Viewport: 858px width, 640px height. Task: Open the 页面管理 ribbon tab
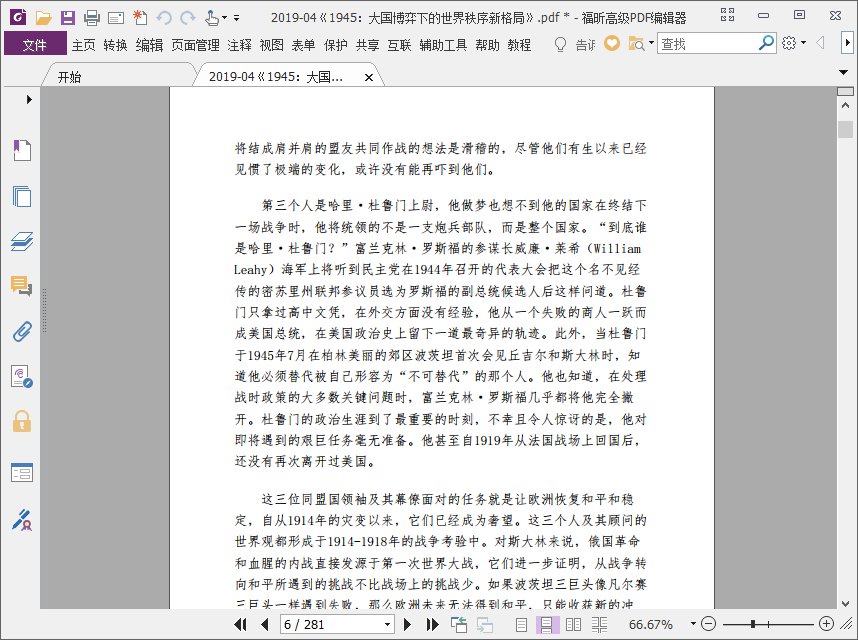(195, 45)
